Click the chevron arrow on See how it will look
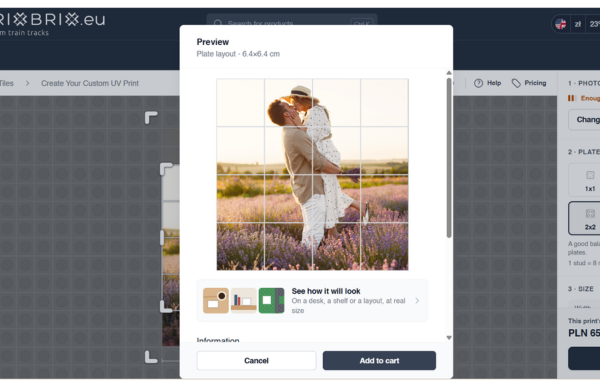This screenshot has width=600, height=380. coord(417,301)
